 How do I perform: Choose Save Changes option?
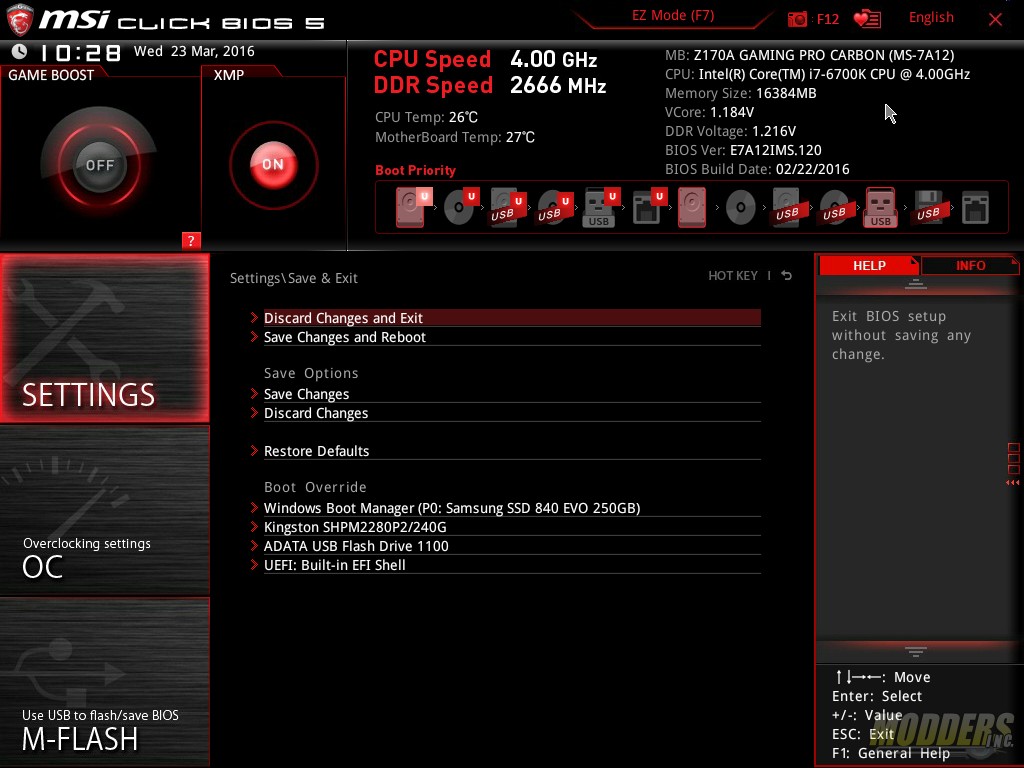tap(512, 394)
